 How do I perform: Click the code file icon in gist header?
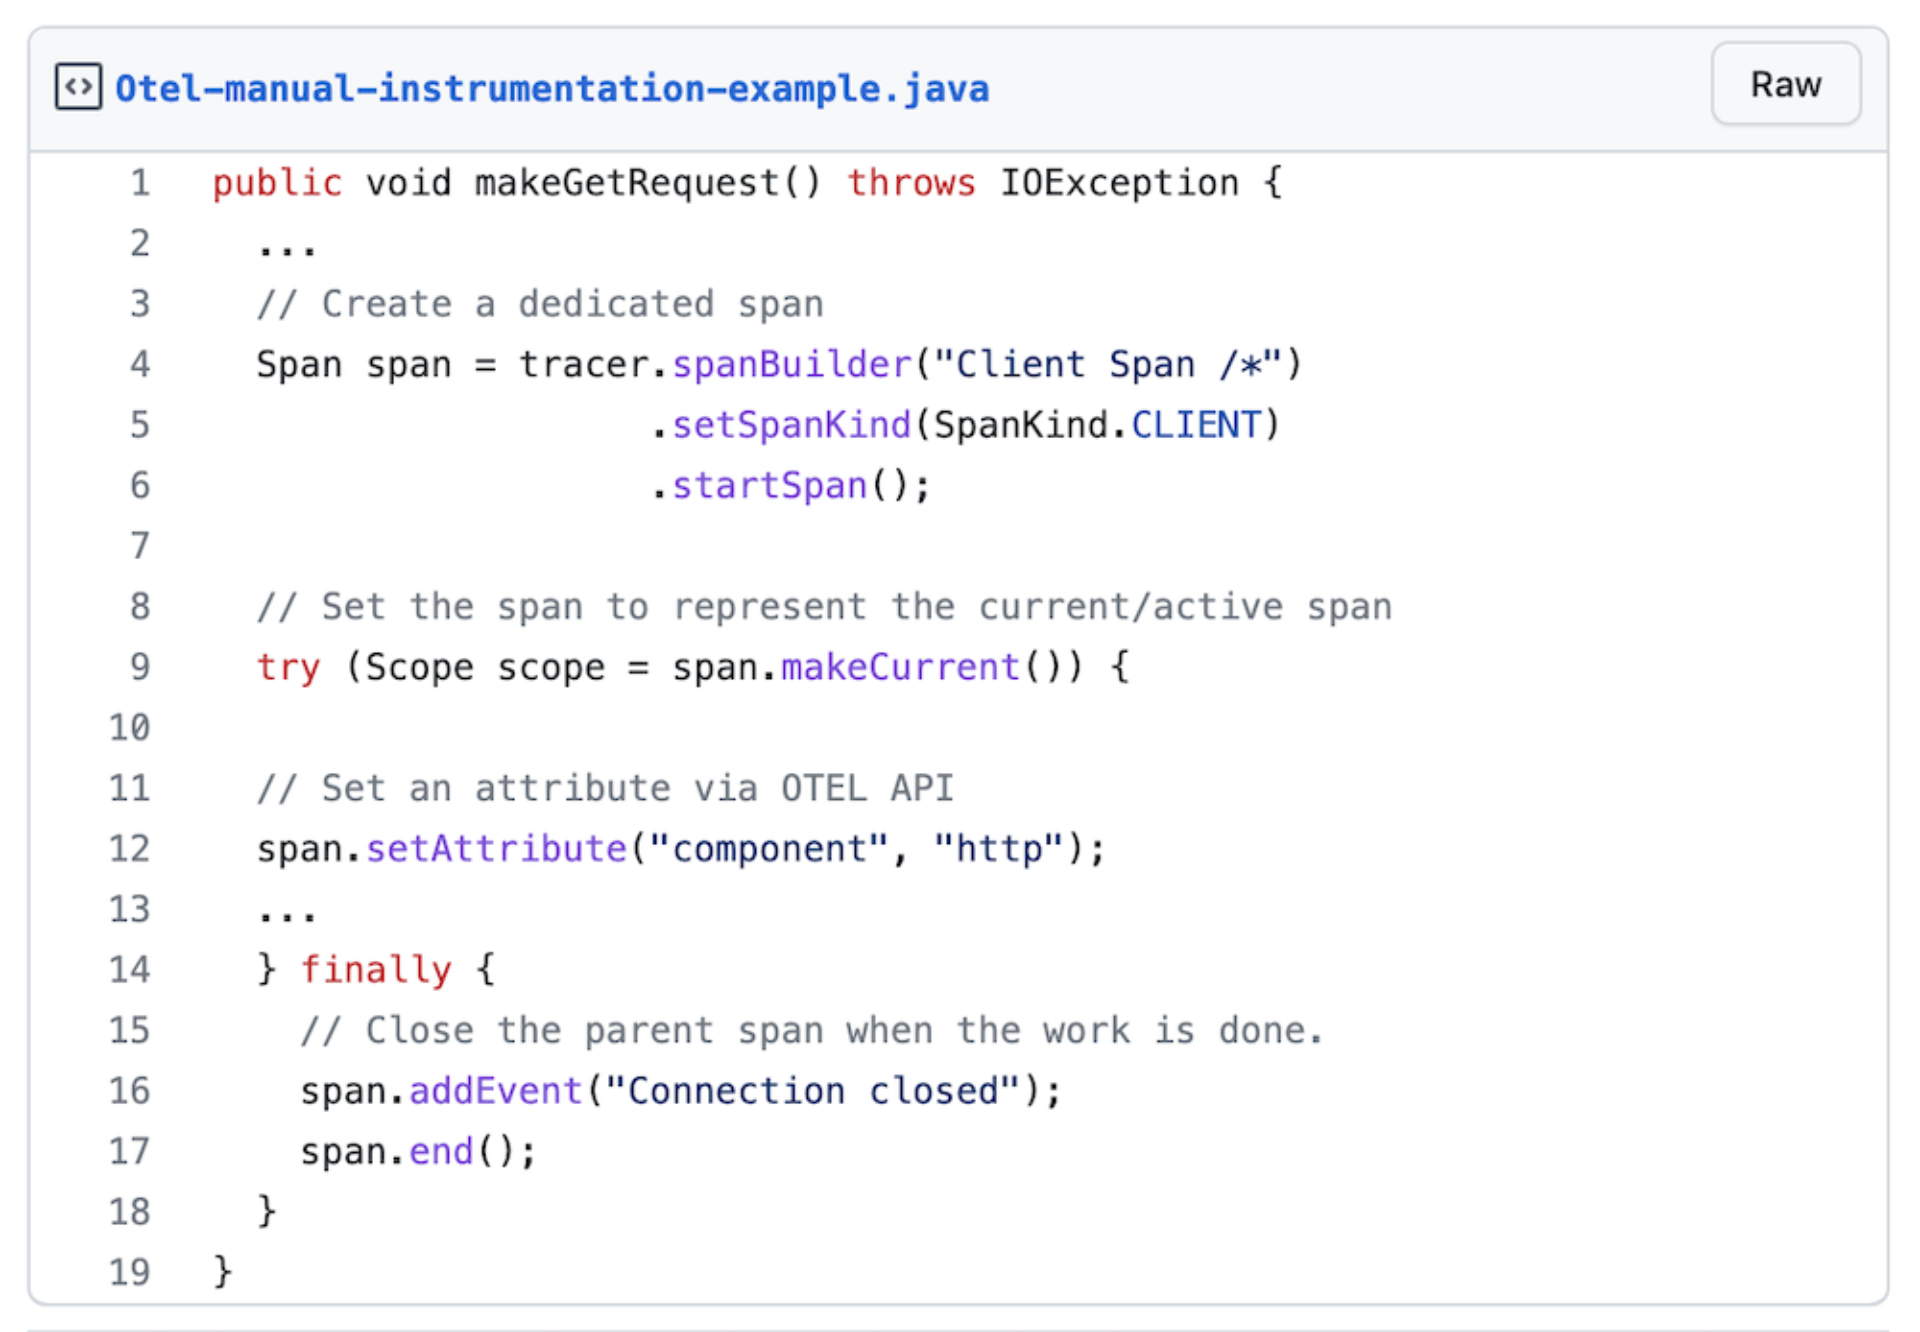(78, 87)
